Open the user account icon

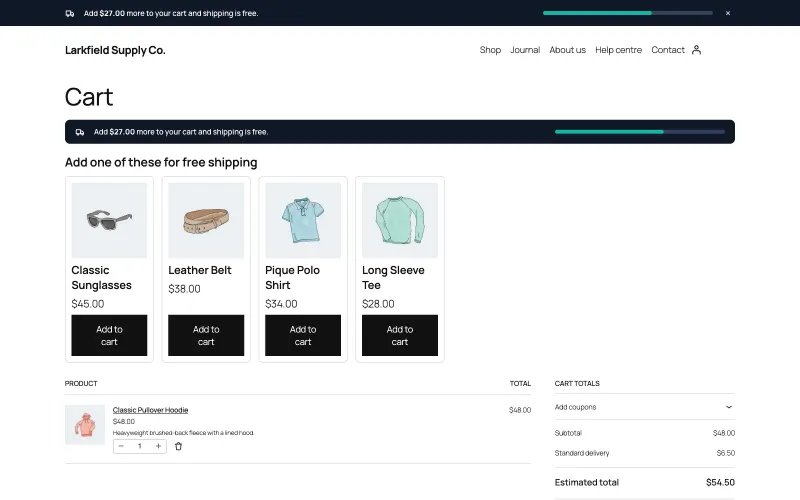(x=696, y=50)
